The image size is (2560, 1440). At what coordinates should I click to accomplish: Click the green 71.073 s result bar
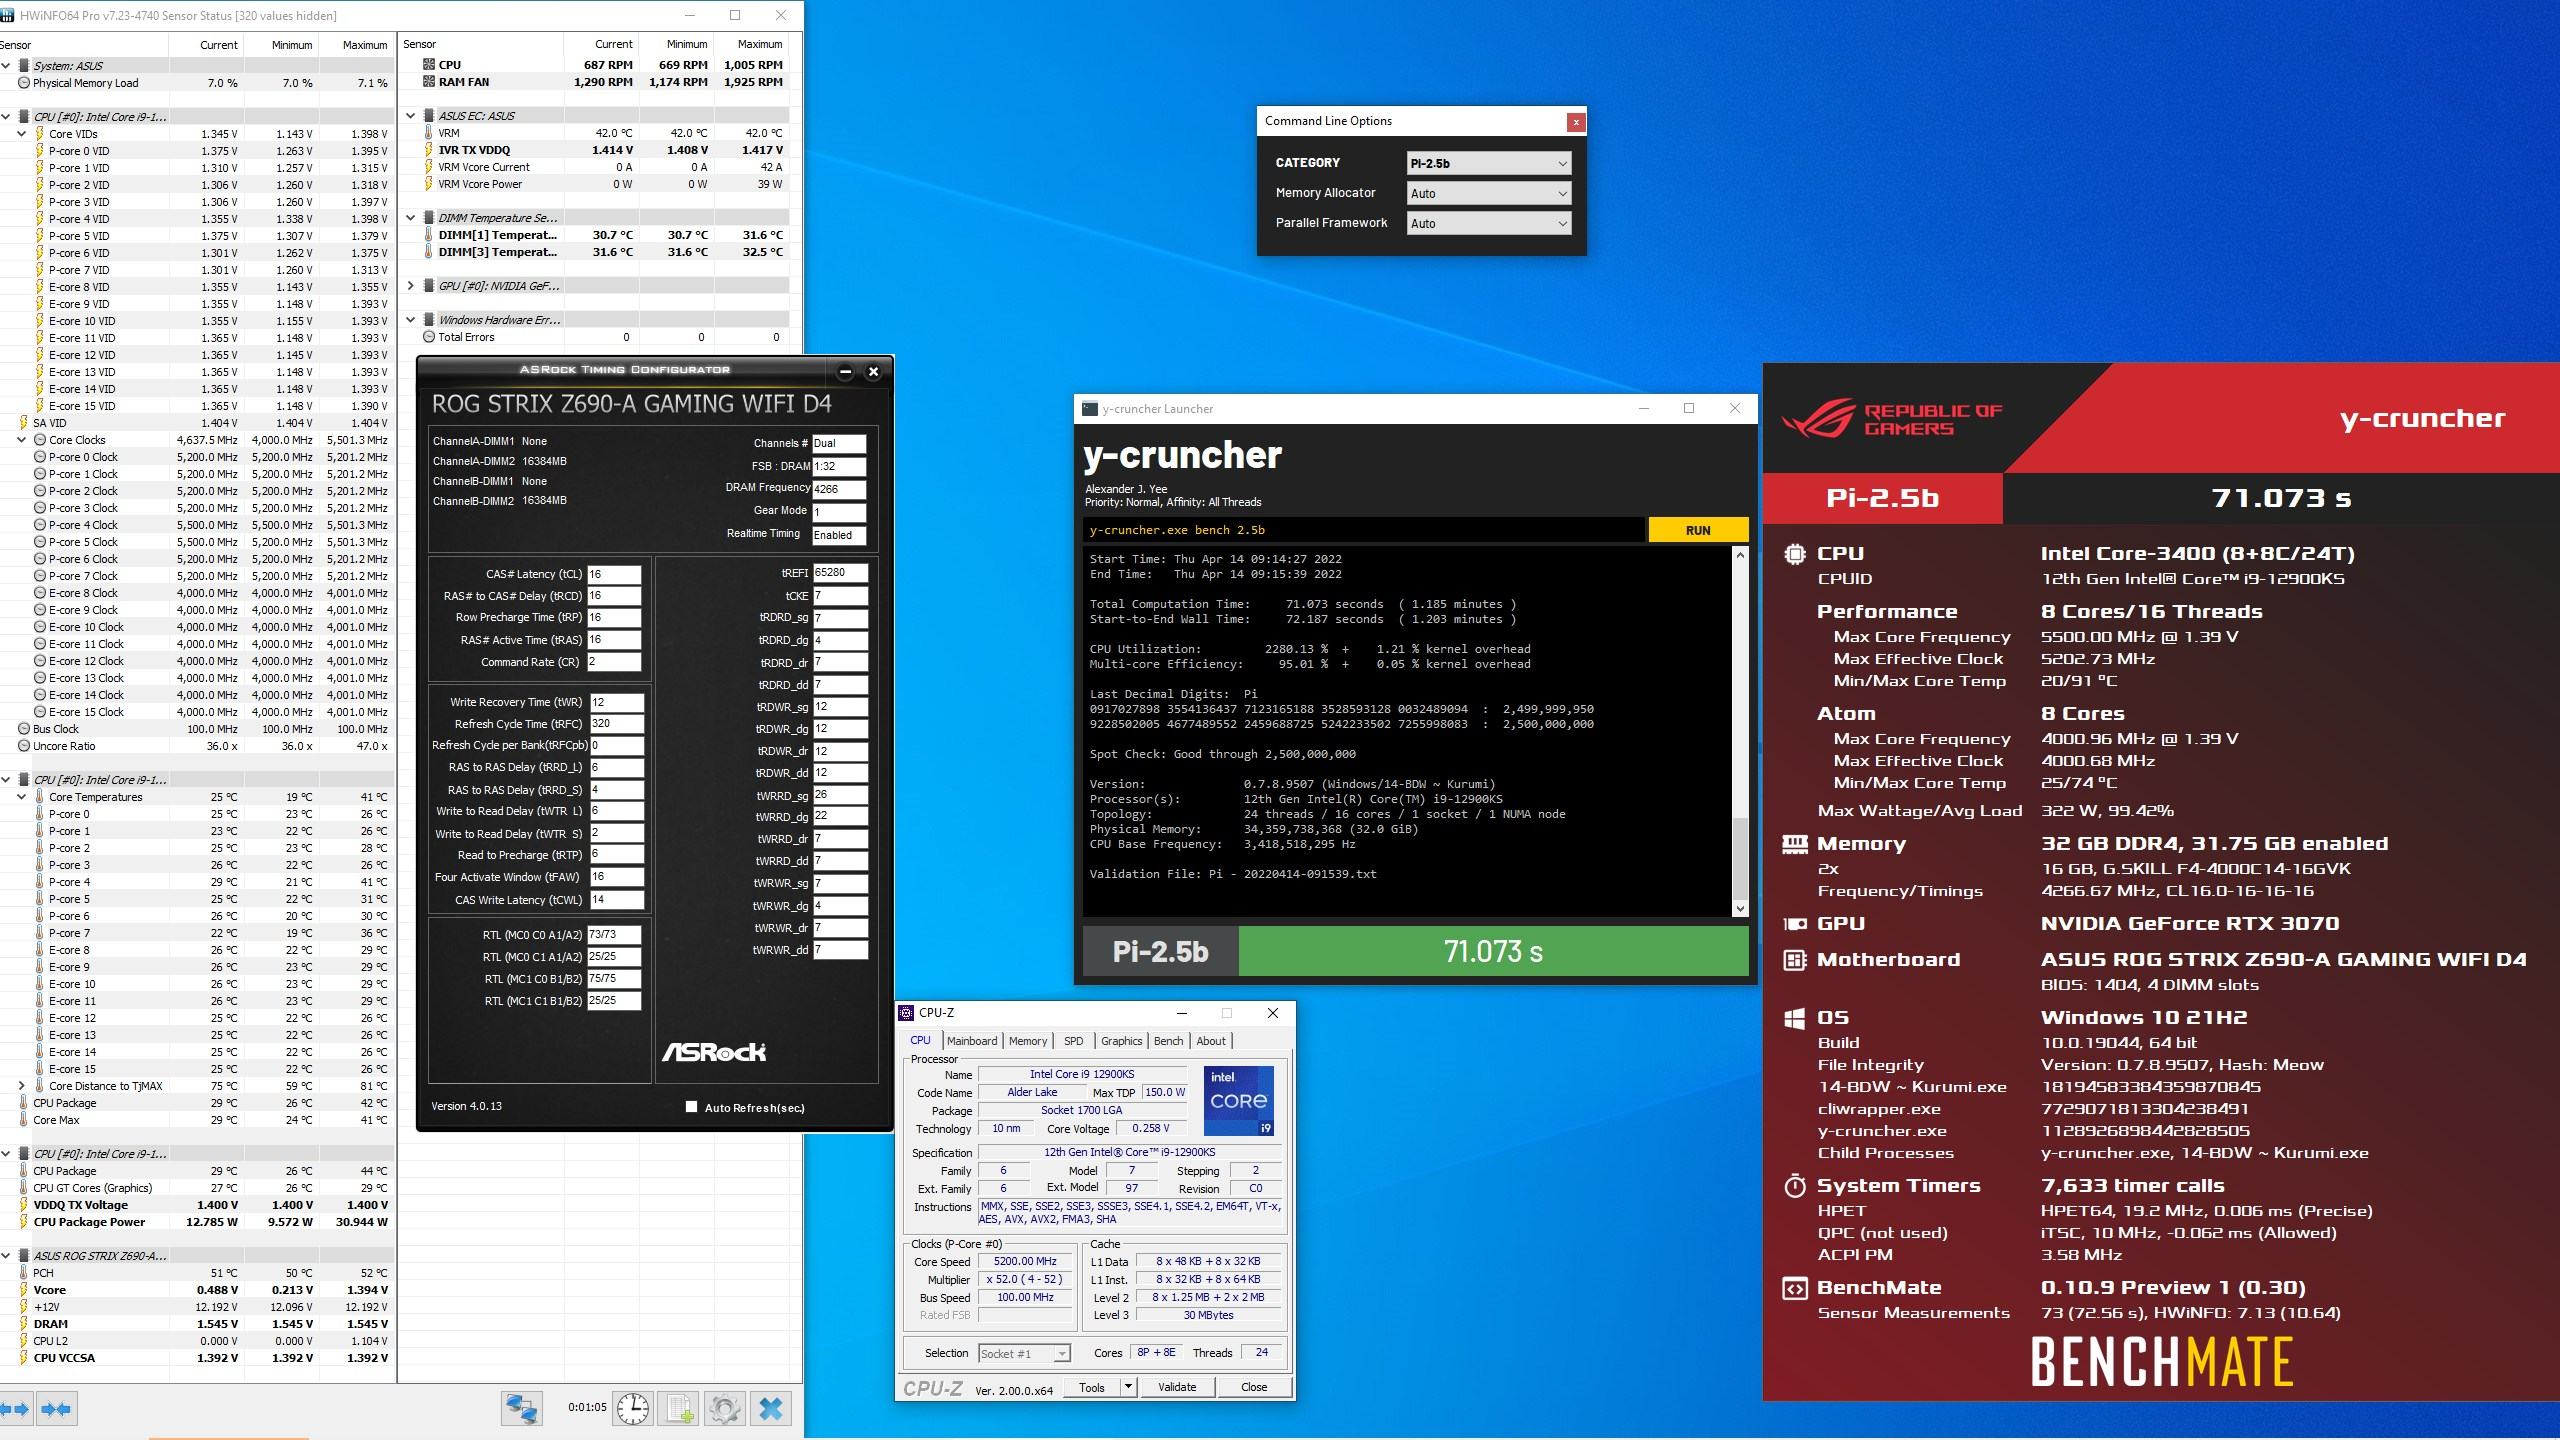click(x=1493, y=951)
